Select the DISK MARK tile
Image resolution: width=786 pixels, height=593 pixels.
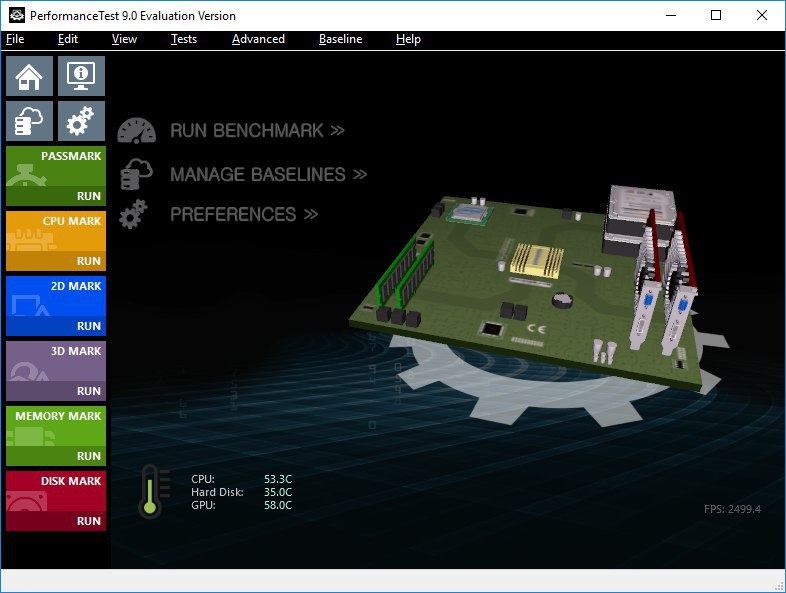(x=56, y=491)
